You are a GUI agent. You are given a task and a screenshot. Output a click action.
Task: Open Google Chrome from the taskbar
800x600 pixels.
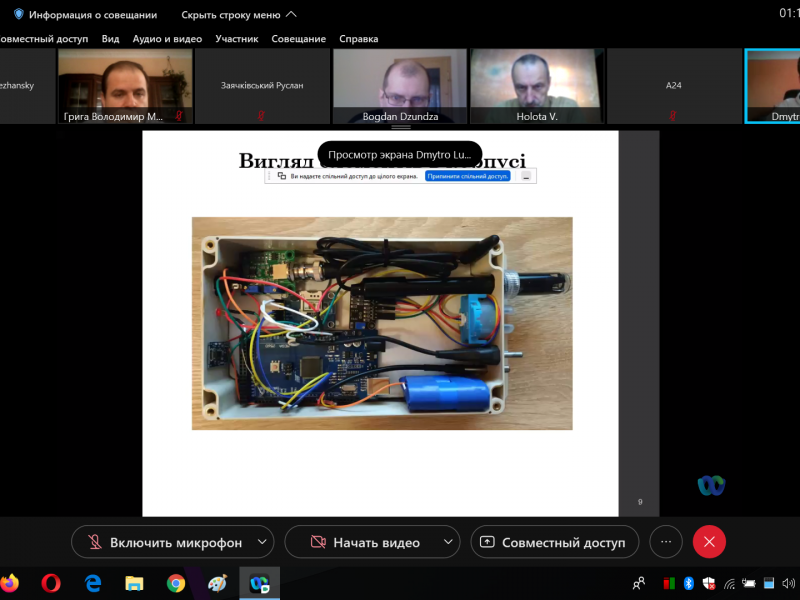(176, 583)
